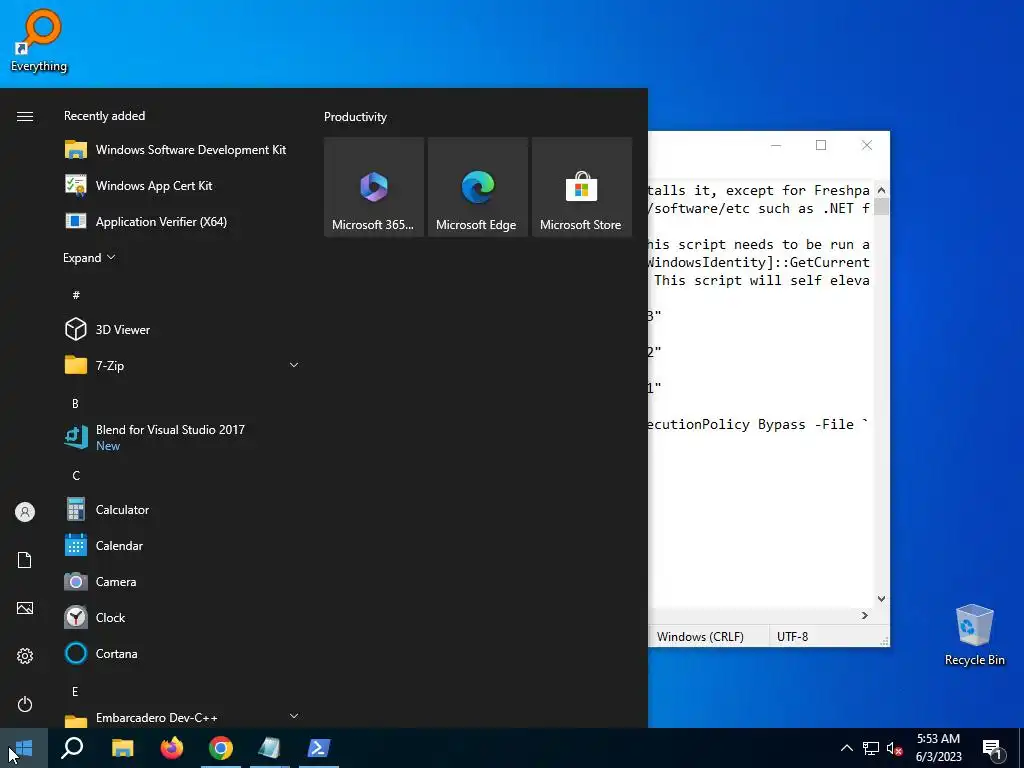The image size is (1024, 768).
Task: Jump to the E letter header
Action: pos(75,691)
